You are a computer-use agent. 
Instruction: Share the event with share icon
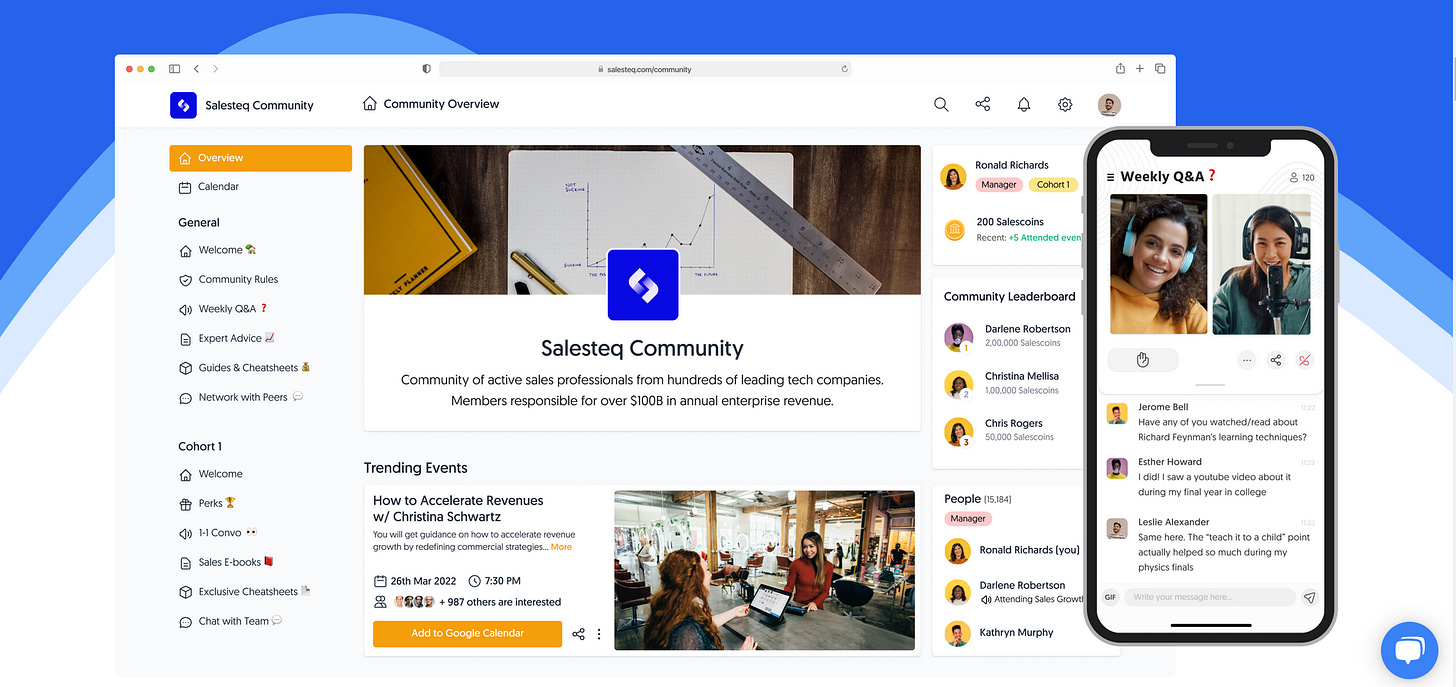point(578,634)
